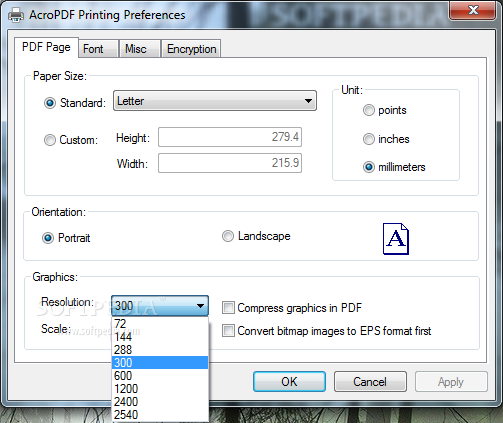Pick 2540 from the resolution list
The width and height of the screenshot is (503, 423).
[x=160, y=415]
